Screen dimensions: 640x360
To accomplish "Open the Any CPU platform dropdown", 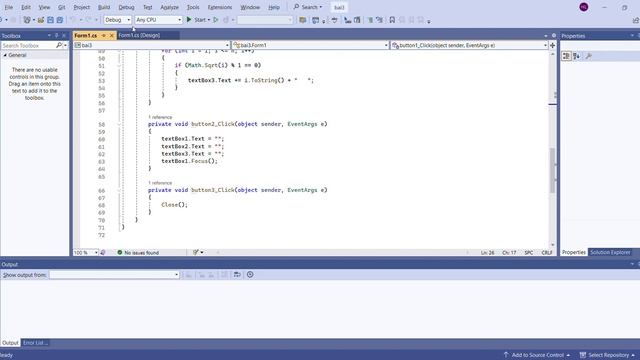I will point(158,20).
